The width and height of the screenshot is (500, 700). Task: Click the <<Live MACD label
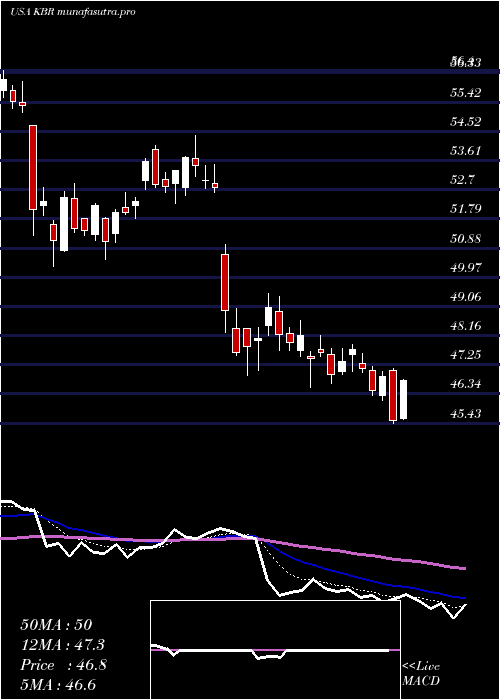click(x=421, y=674)
